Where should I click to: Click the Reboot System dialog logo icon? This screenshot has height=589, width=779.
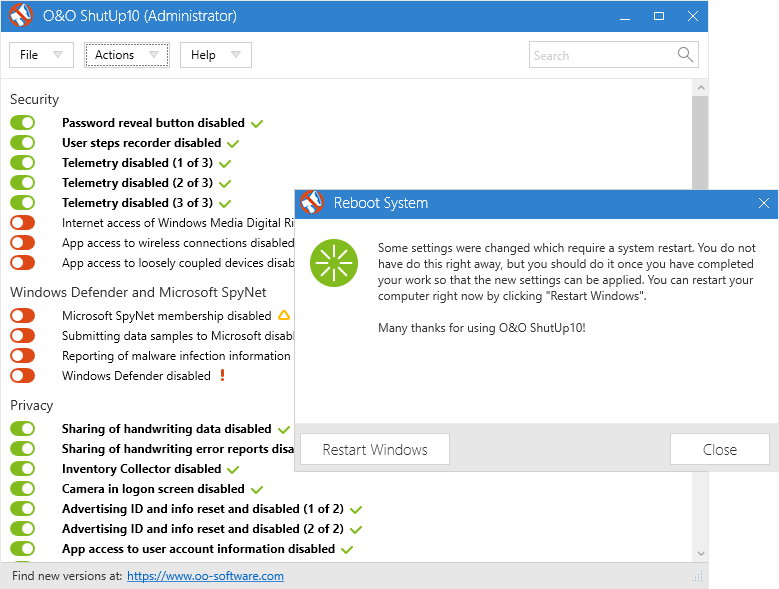click(312, 203)
